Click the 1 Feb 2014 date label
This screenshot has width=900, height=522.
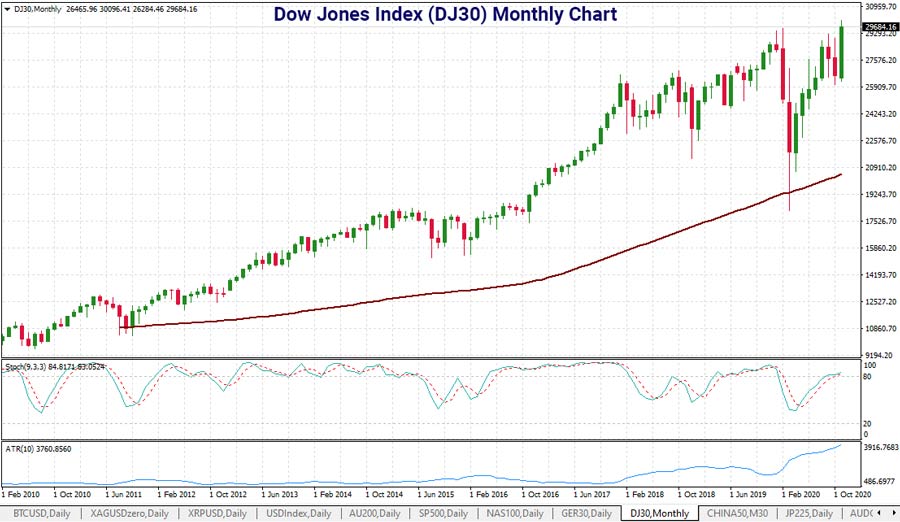click(x=332, y=494)
